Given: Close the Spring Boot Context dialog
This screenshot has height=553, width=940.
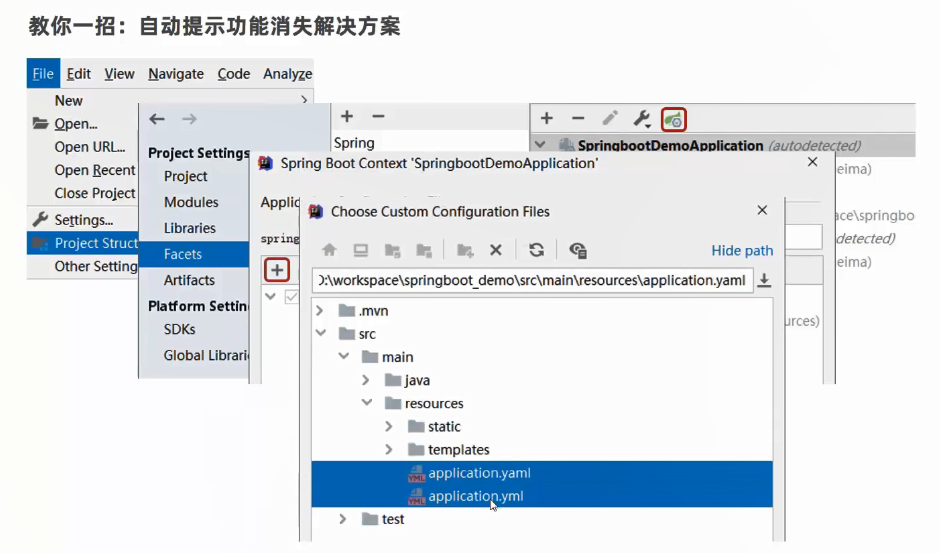Looking at the screenshot, I should click(812, 162).
